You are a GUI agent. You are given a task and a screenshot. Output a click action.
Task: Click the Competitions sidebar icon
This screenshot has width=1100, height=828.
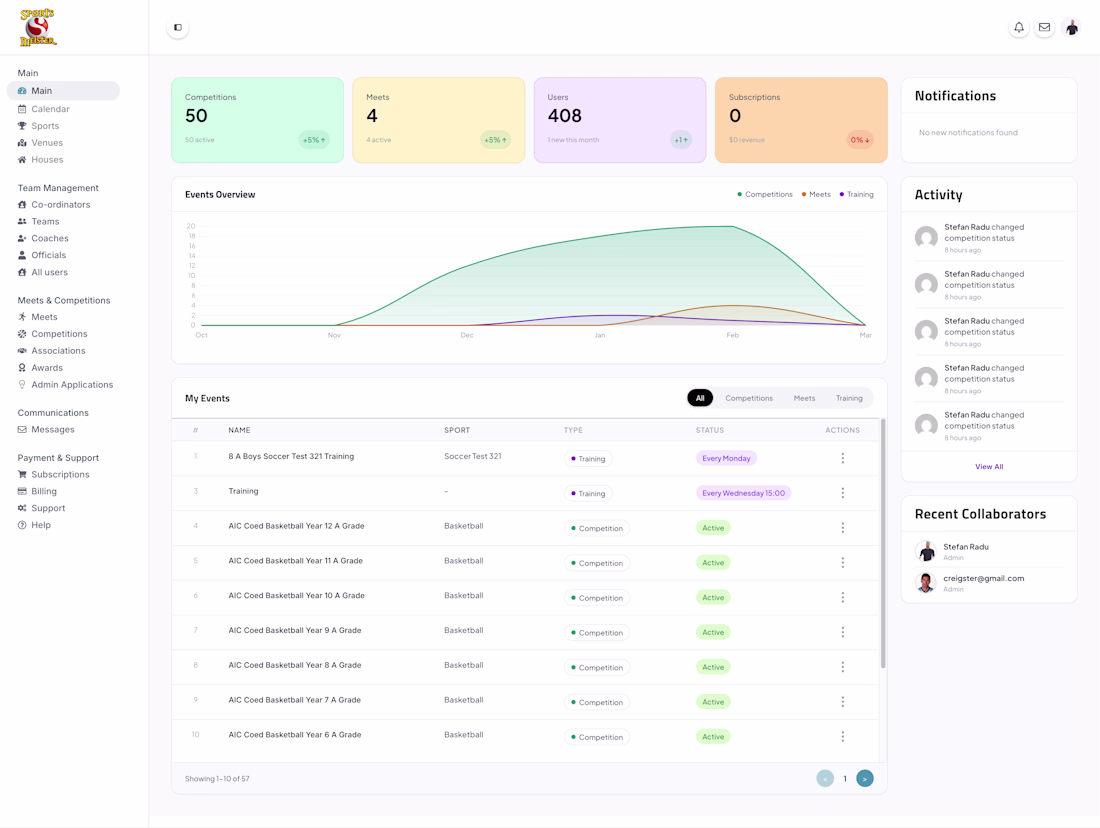22,334
